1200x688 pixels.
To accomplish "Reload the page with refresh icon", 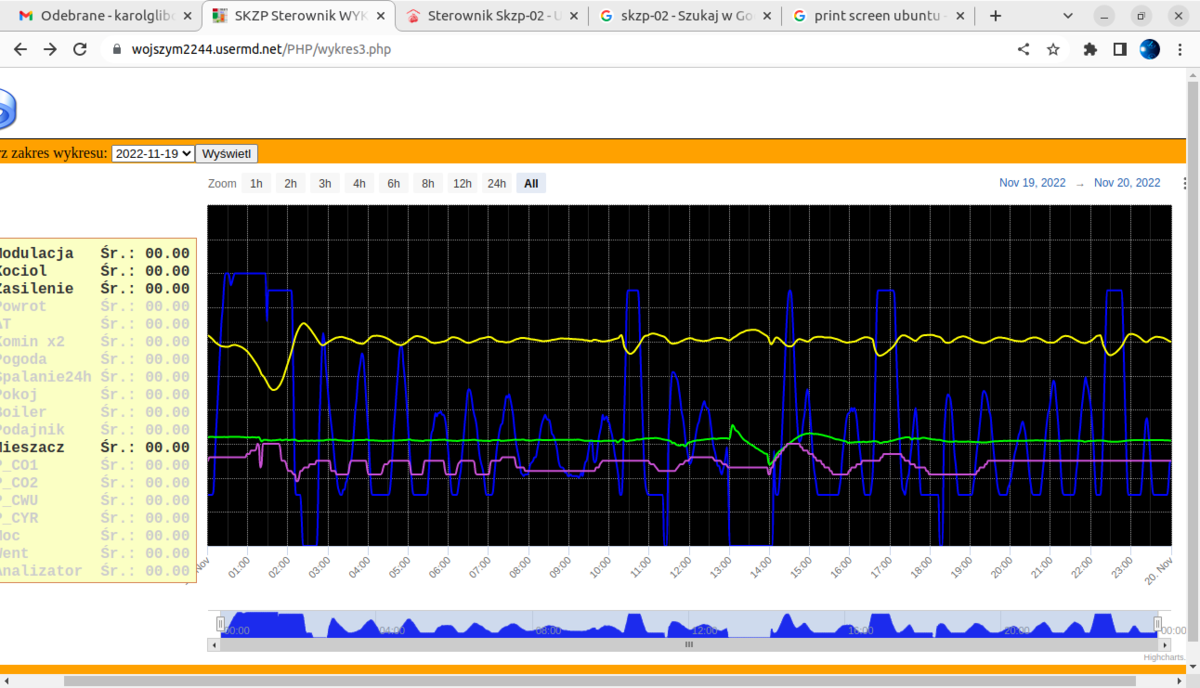I will click(x=81, y=49).
